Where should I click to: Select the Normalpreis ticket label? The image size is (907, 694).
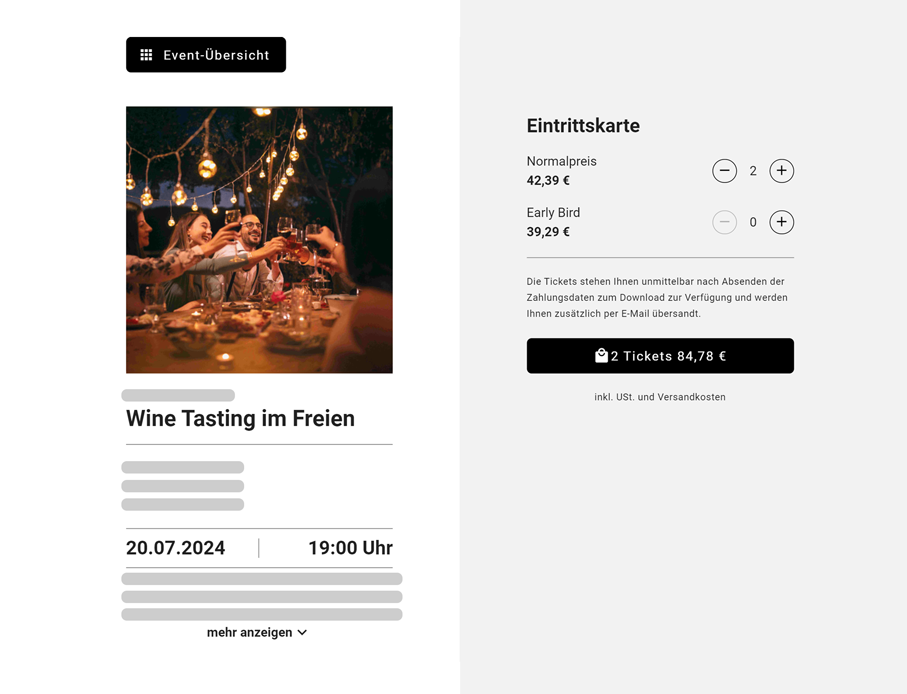point(561,161)
